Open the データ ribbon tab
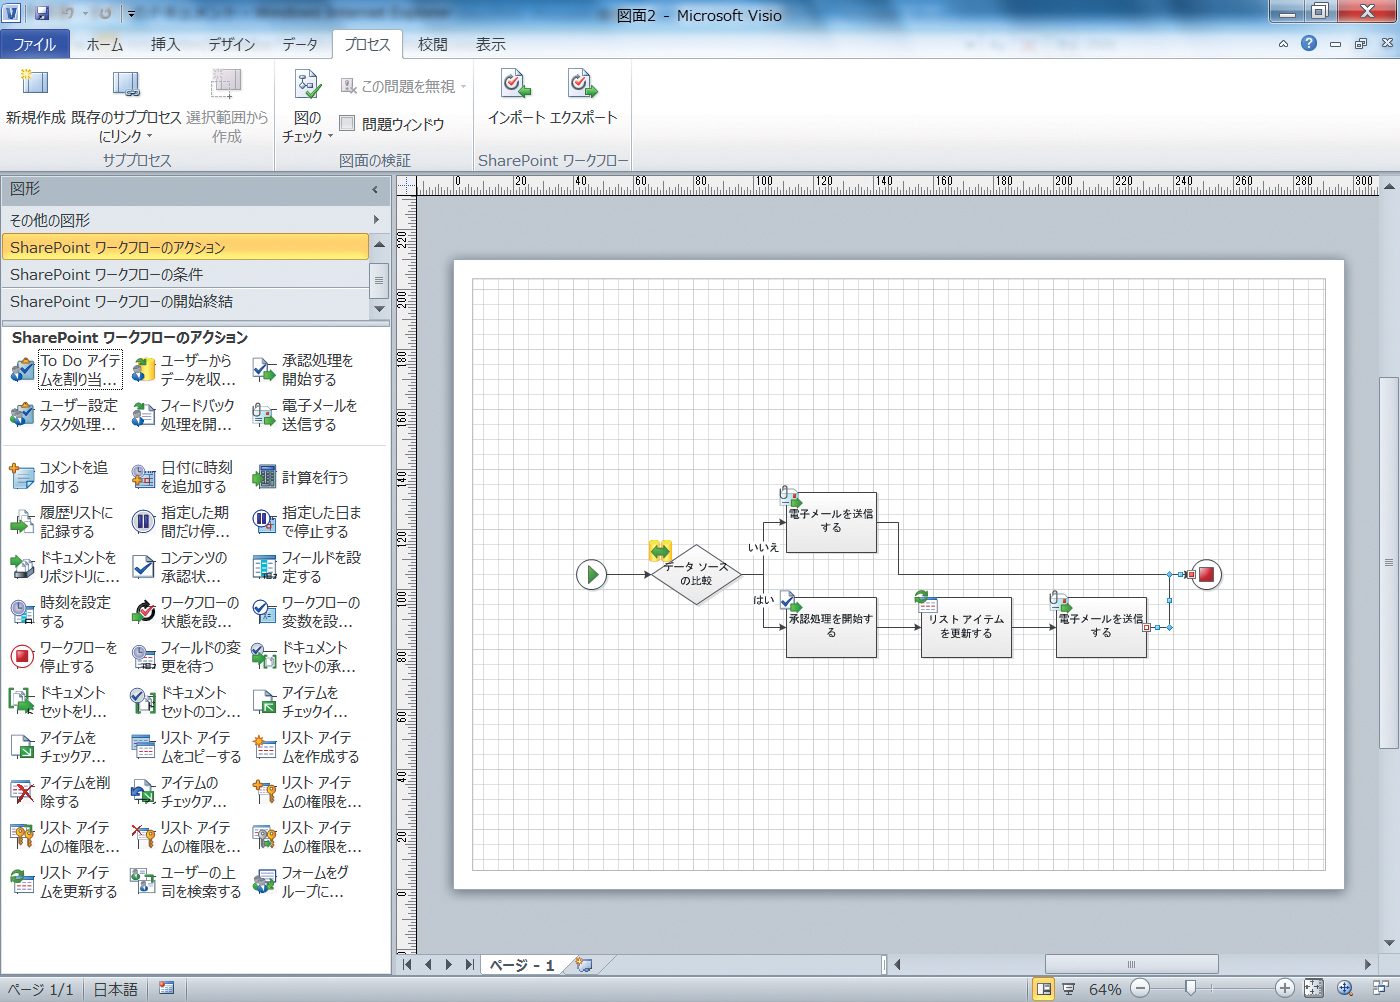 299,45
